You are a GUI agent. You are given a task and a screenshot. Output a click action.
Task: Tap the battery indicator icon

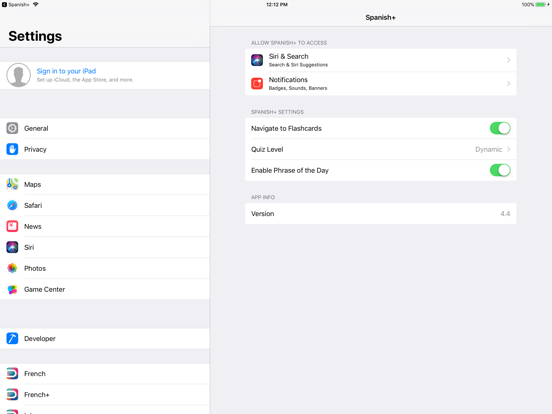pos(541,5)
